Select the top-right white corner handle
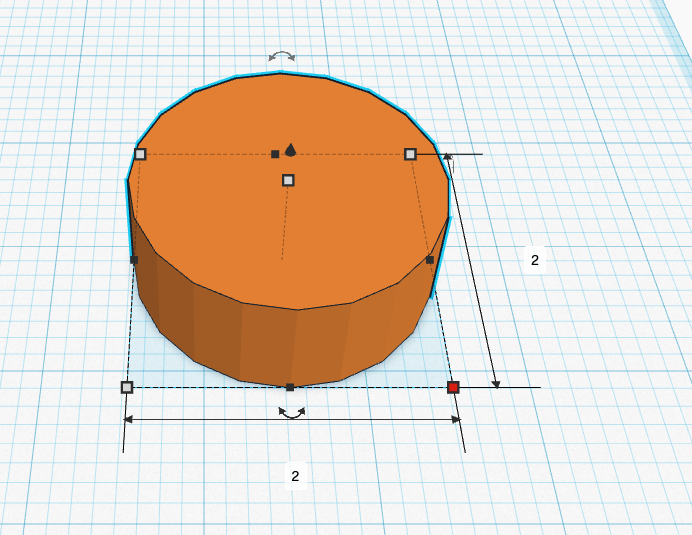 point(410,154)
